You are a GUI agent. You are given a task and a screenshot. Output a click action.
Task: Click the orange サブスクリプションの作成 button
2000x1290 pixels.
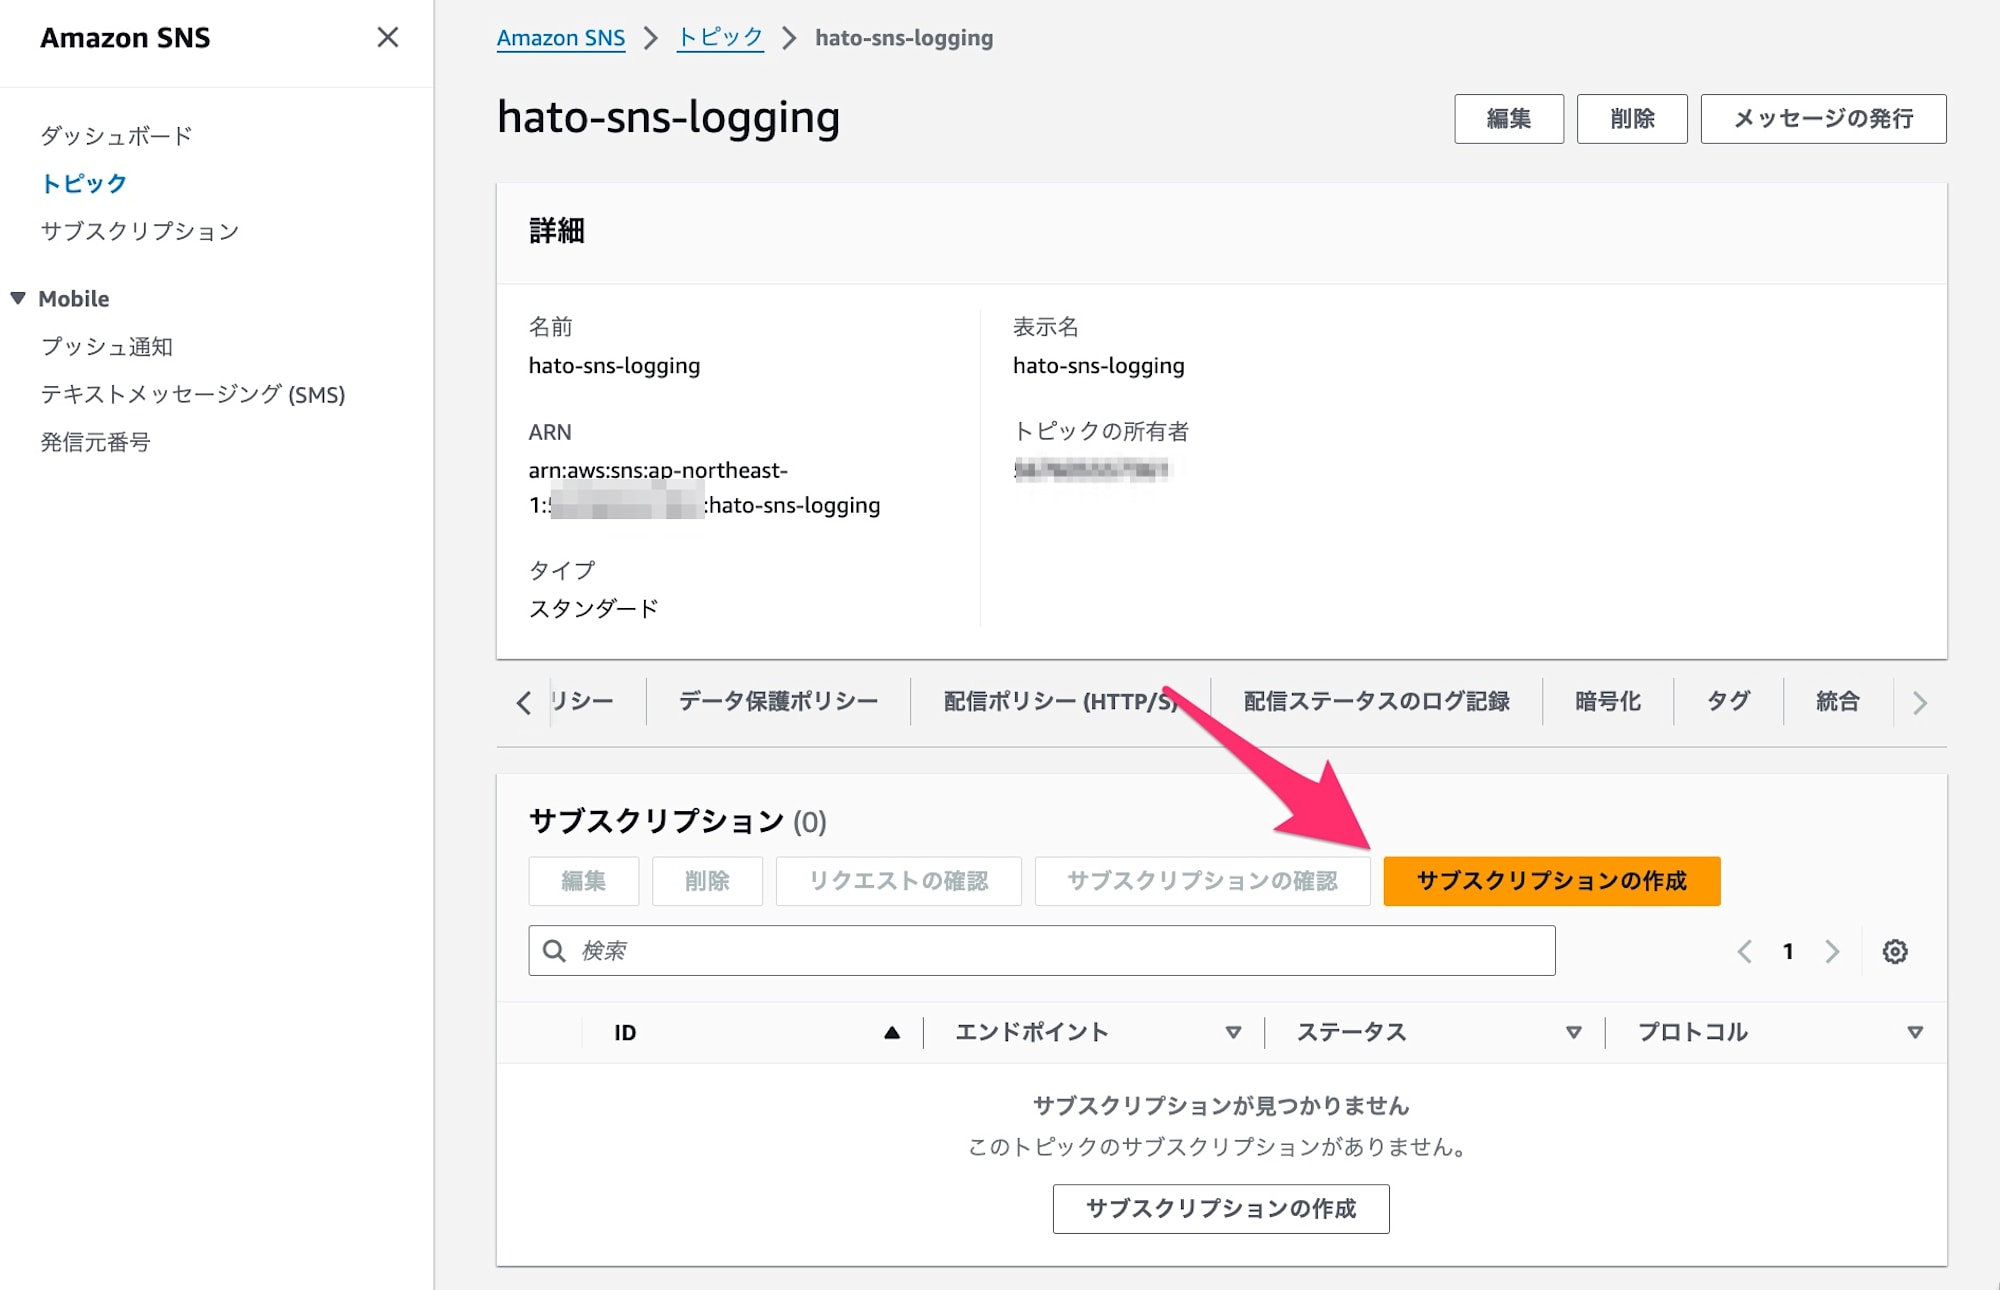1552,881
